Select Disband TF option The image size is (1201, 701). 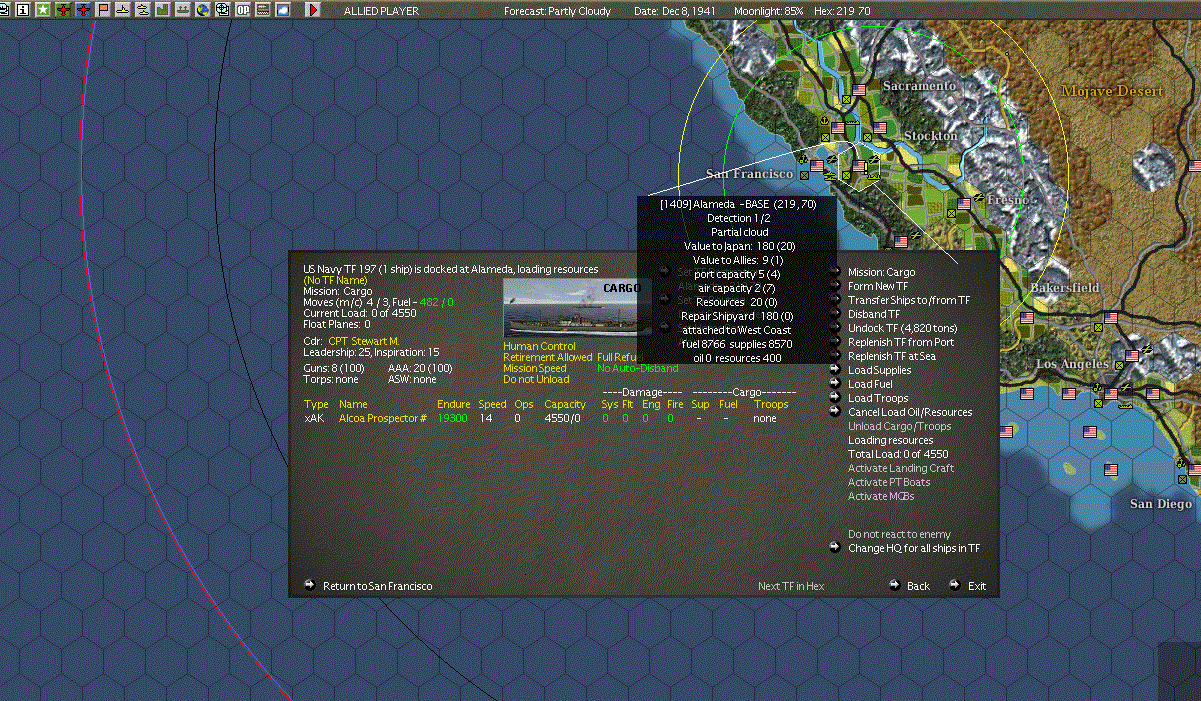[x=872, y=314]
